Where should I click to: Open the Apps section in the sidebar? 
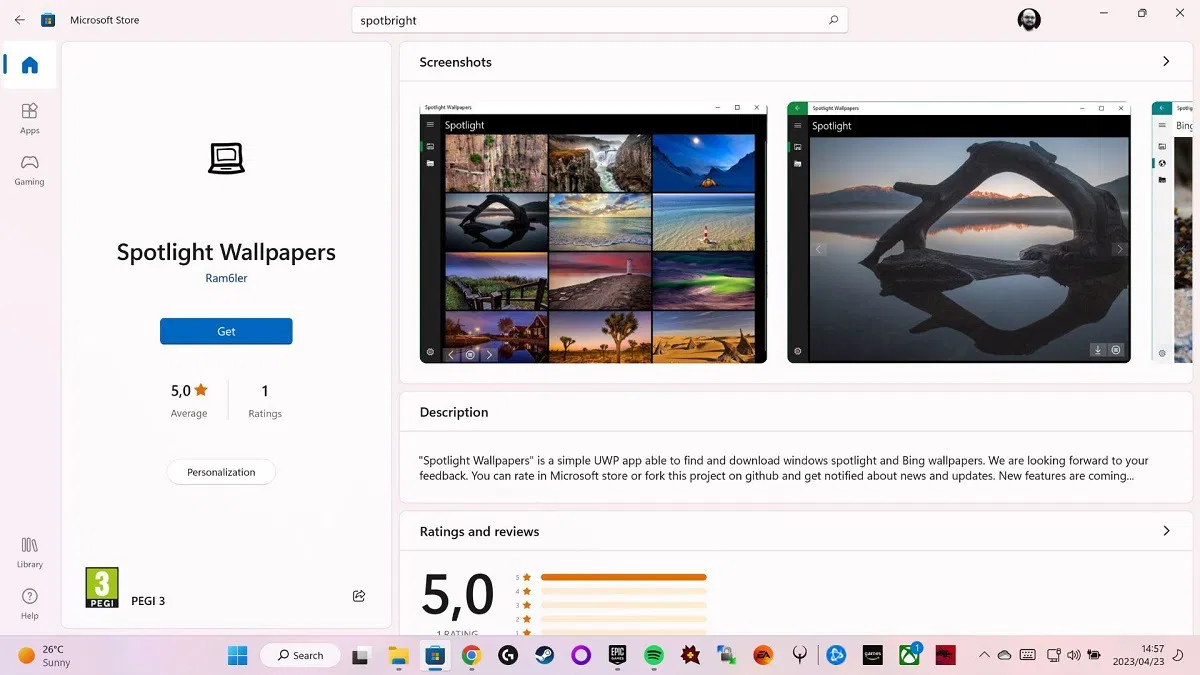coord(29,115)
